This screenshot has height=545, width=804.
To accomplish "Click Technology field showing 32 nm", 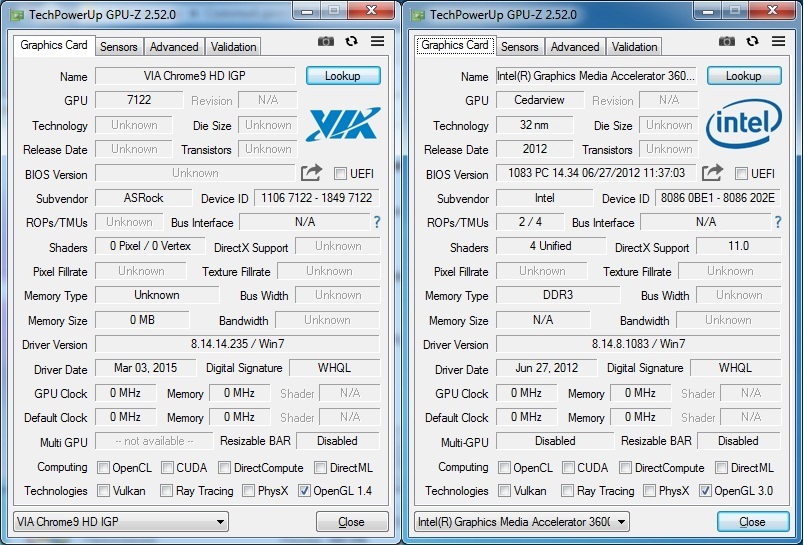I will click(x=534, y=125).
